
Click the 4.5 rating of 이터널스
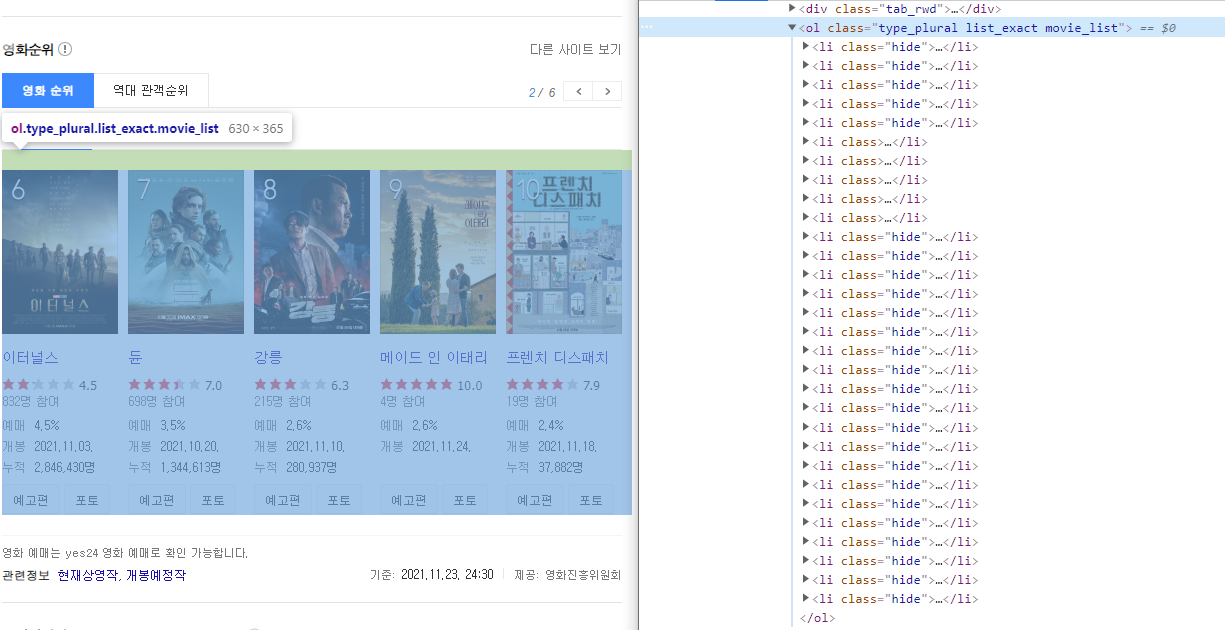pyautogui.click(x=88, y=386)
